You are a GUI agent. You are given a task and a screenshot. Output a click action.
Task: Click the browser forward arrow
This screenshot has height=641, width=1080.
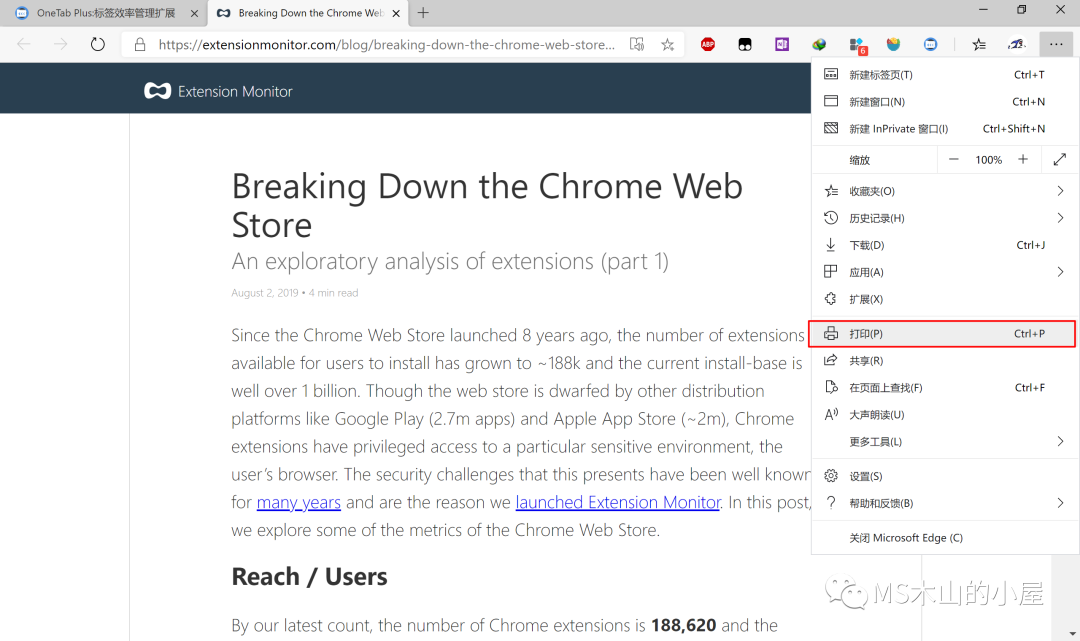pyautogui.click(x=61, y=45)
